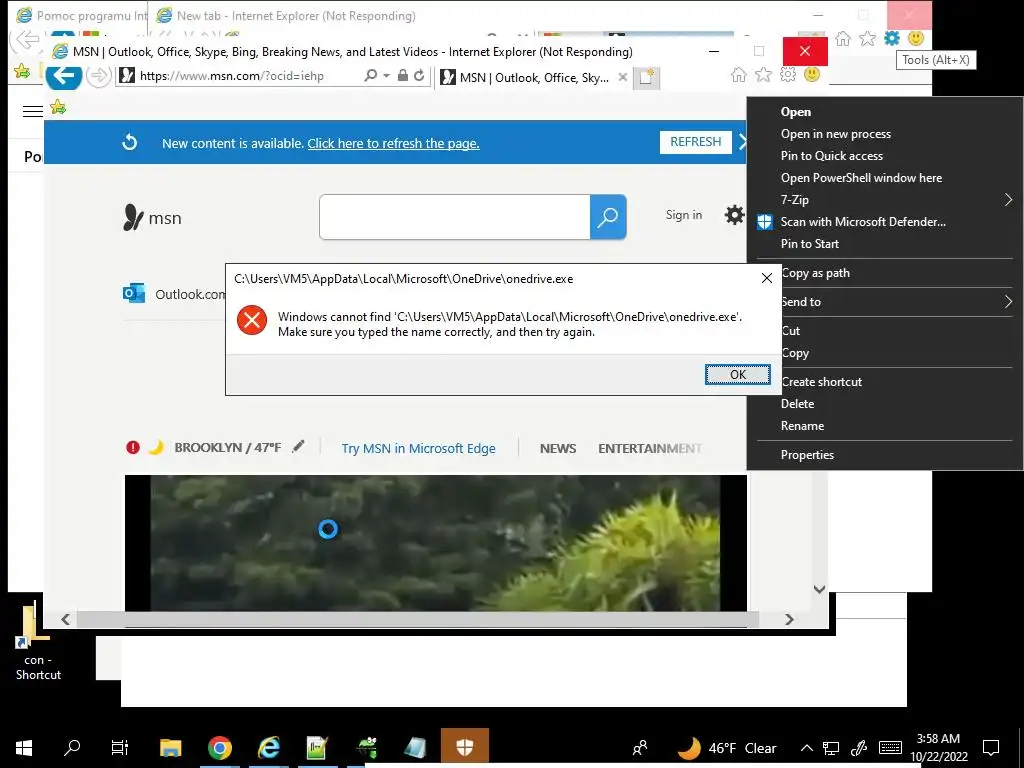Click the blue Tools gear in back window
This screenshot has width=1024, height=768.
pos(891,39)
